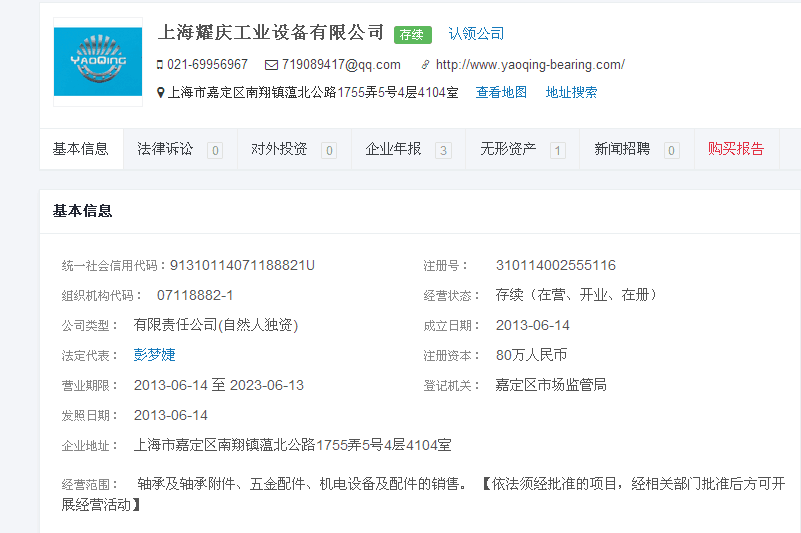Switch to the 法律诉讼 tab
The image size is (801, 533).
click(x=166, y=149)
